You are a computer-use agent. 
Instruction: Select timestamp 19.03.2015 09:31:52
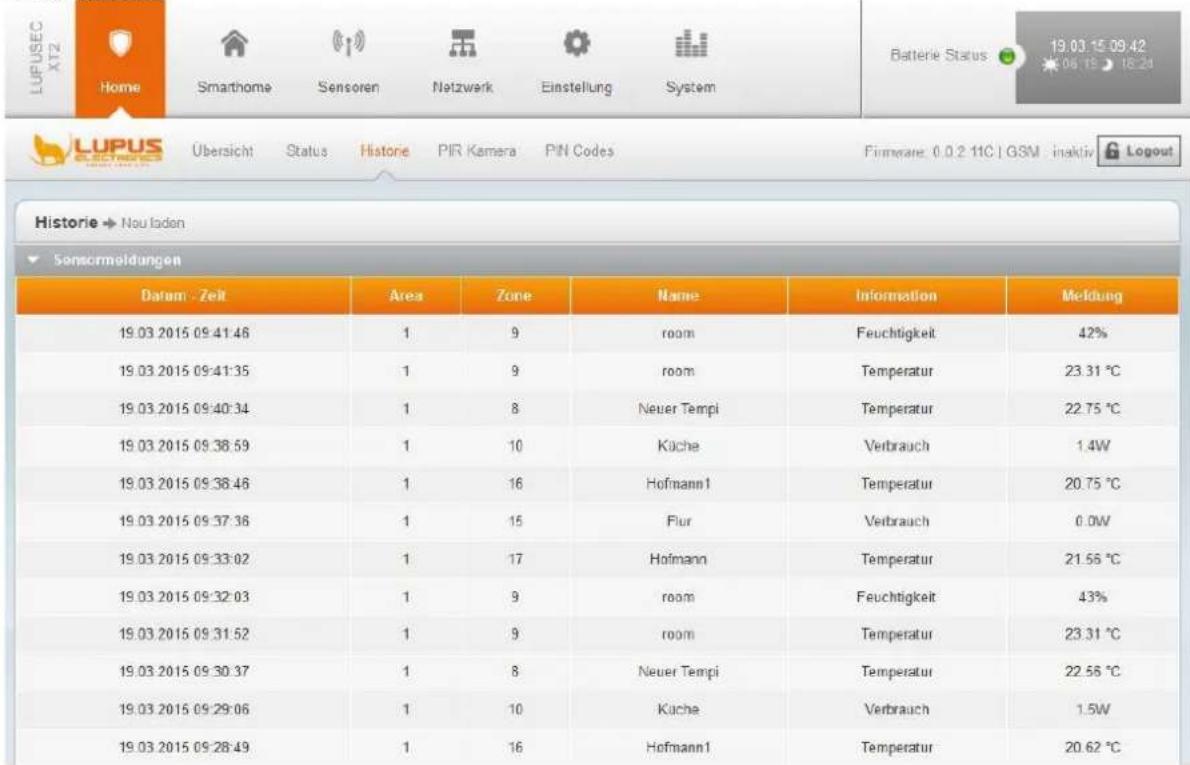pyautogui.click(x=184, y=634)
